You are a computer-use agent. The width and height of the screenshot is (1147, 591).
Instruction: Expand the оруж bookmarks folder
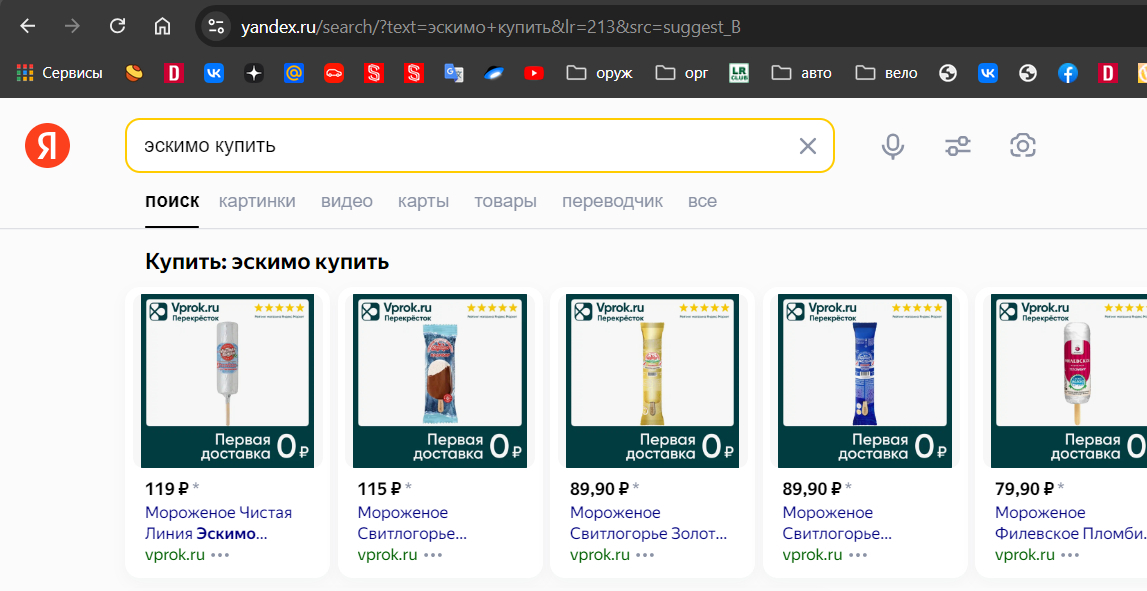[x=599, y=73]
